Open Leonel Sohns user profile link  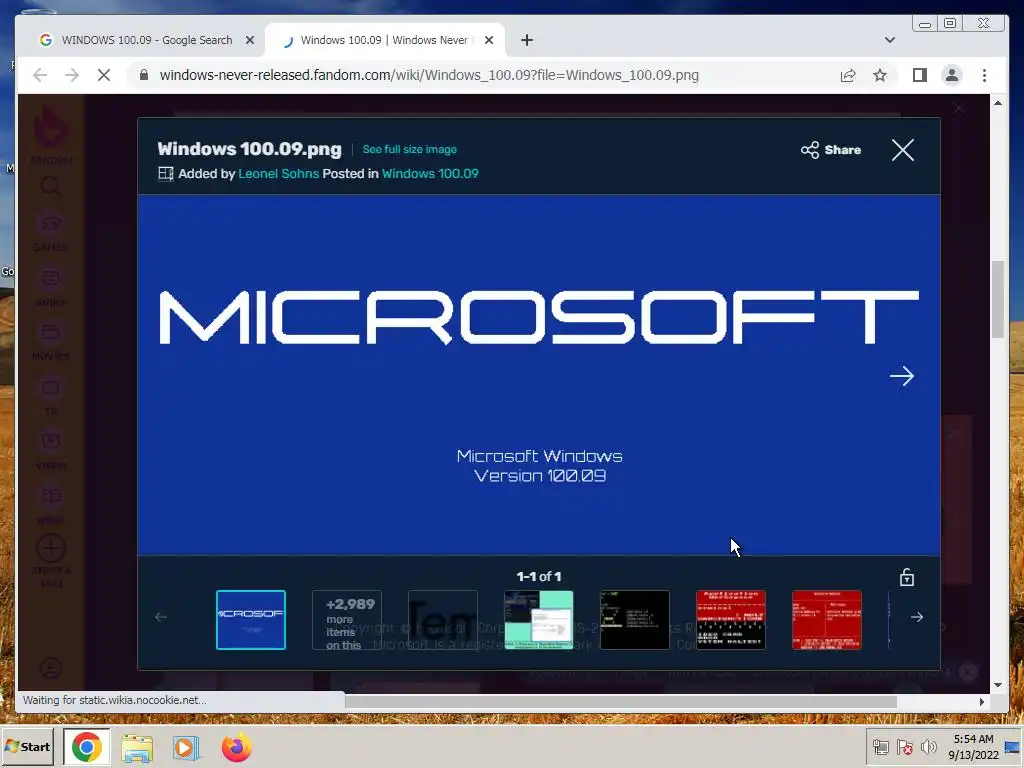[x=278, y=174]
